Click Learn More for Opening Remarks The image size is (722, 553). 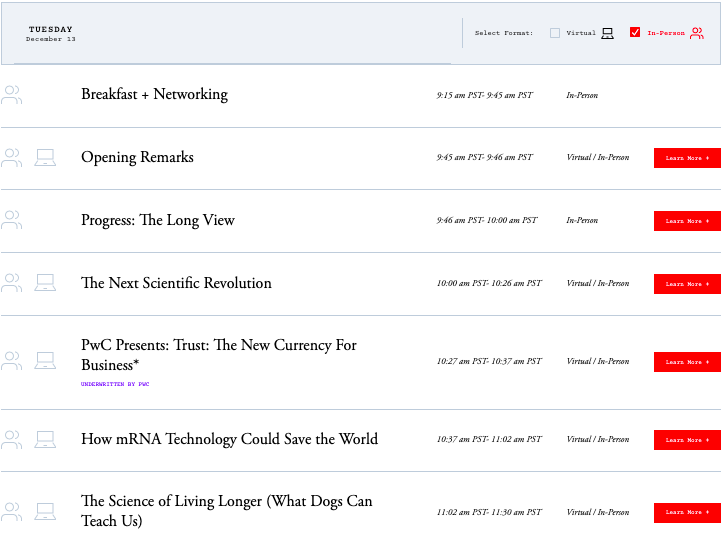pyautogui.click(x=687, y=158)
